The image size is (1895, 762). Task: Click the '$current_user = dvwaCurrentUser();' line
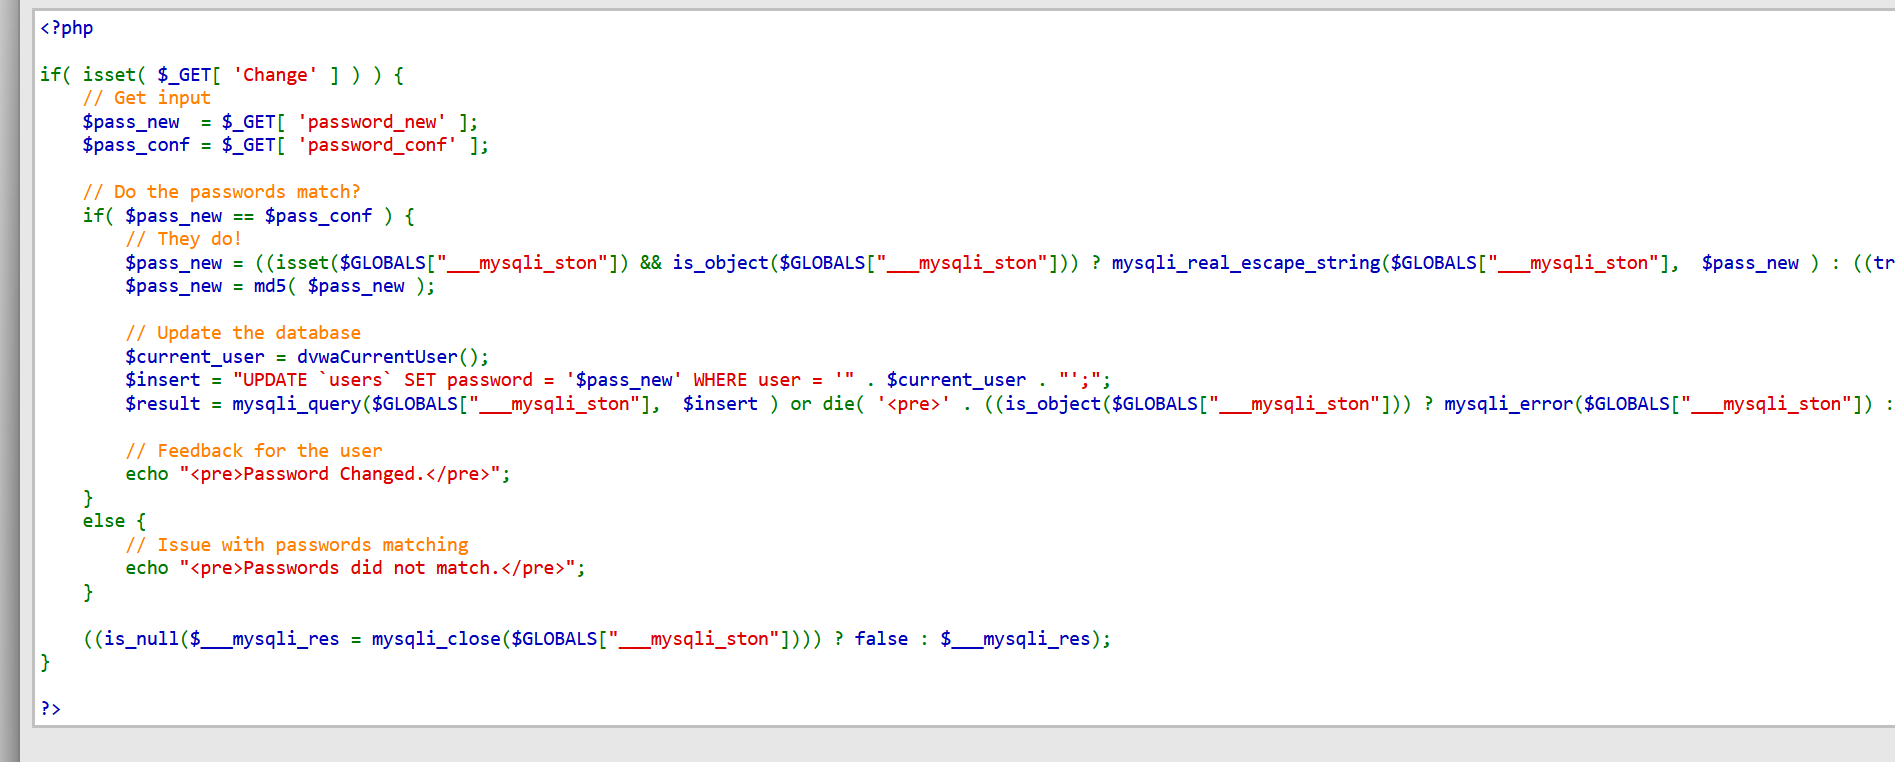(x=307, y=357)
